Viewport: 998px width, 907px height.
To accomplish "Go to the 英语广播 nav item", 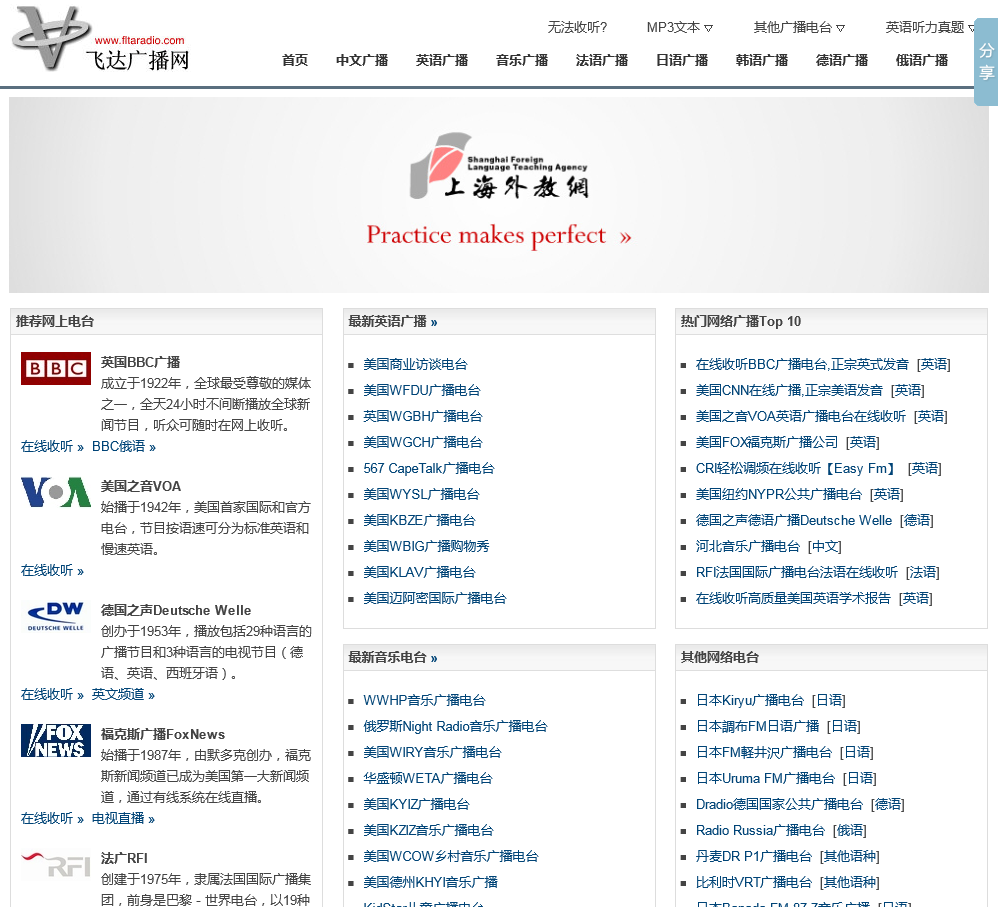I will [442, 60].
